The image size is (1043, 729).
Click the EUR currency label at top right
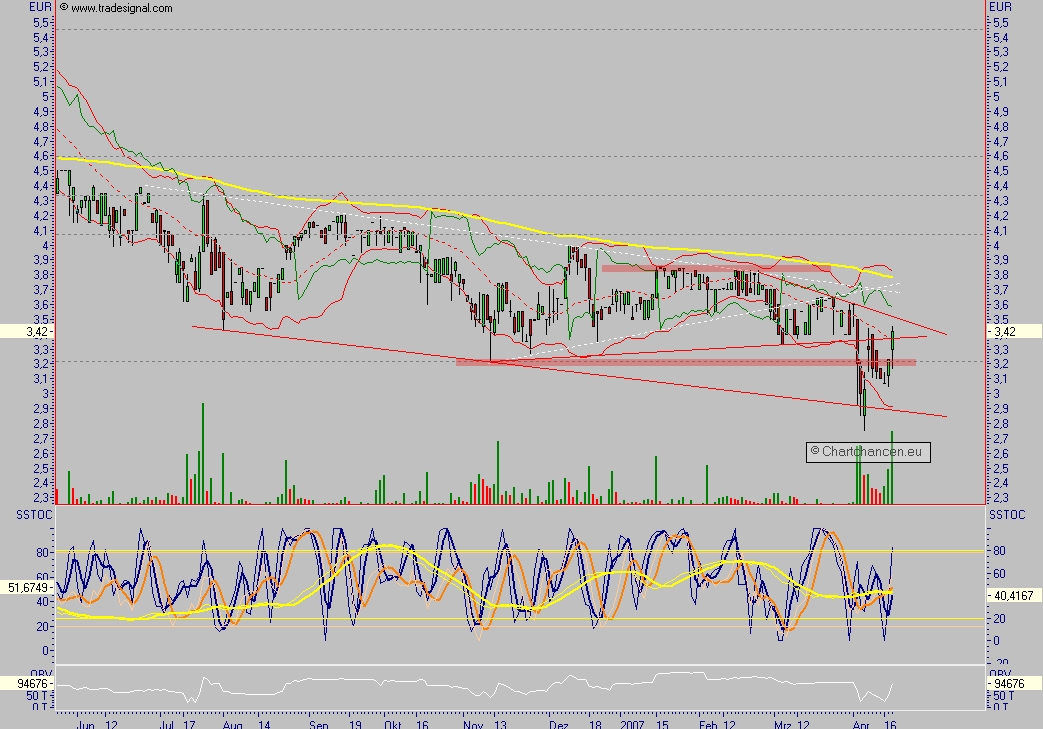tap(1000, 7)
